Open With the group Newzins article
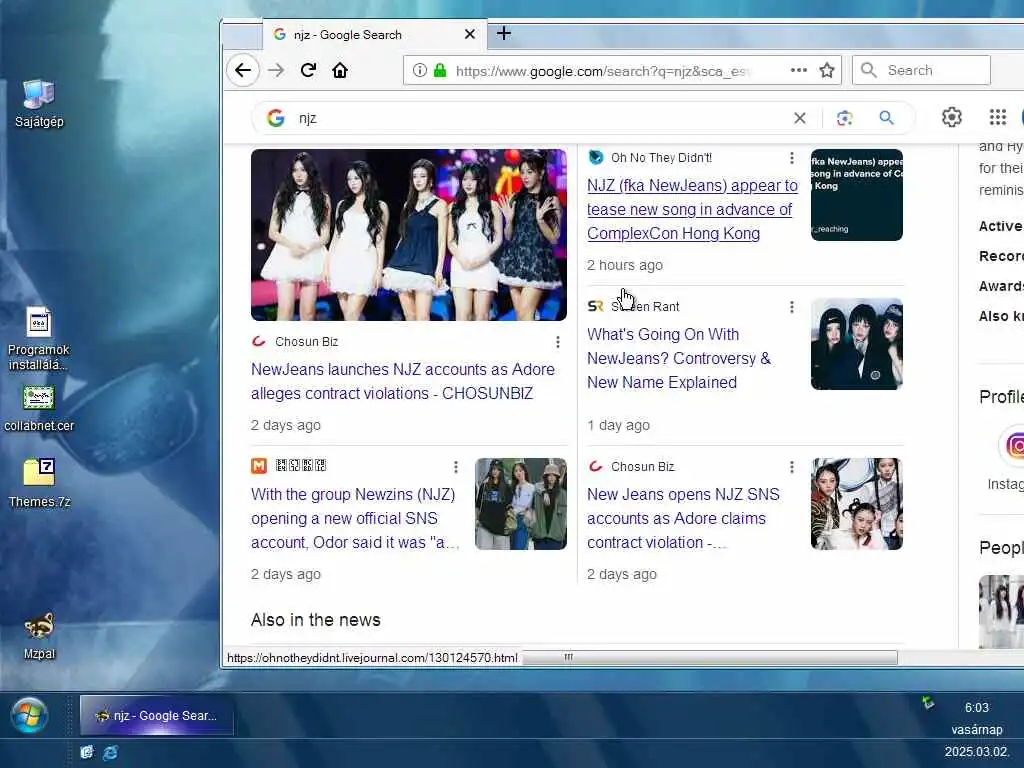The image size is (1024, 768). pyautogui.click(x=355, y=519)
